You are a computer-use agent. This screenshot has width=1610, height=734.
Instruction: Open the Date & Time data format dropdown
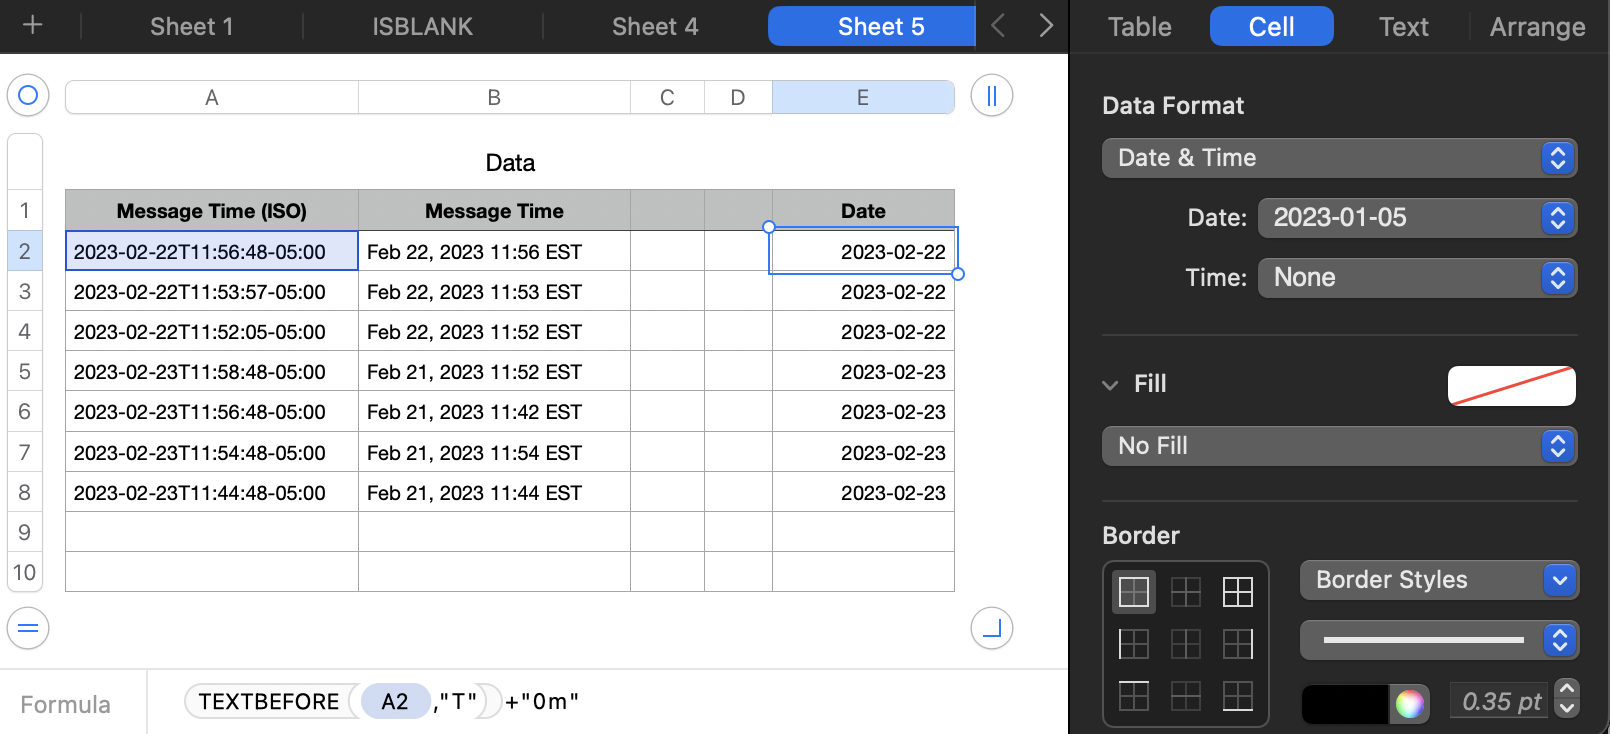1338,158
